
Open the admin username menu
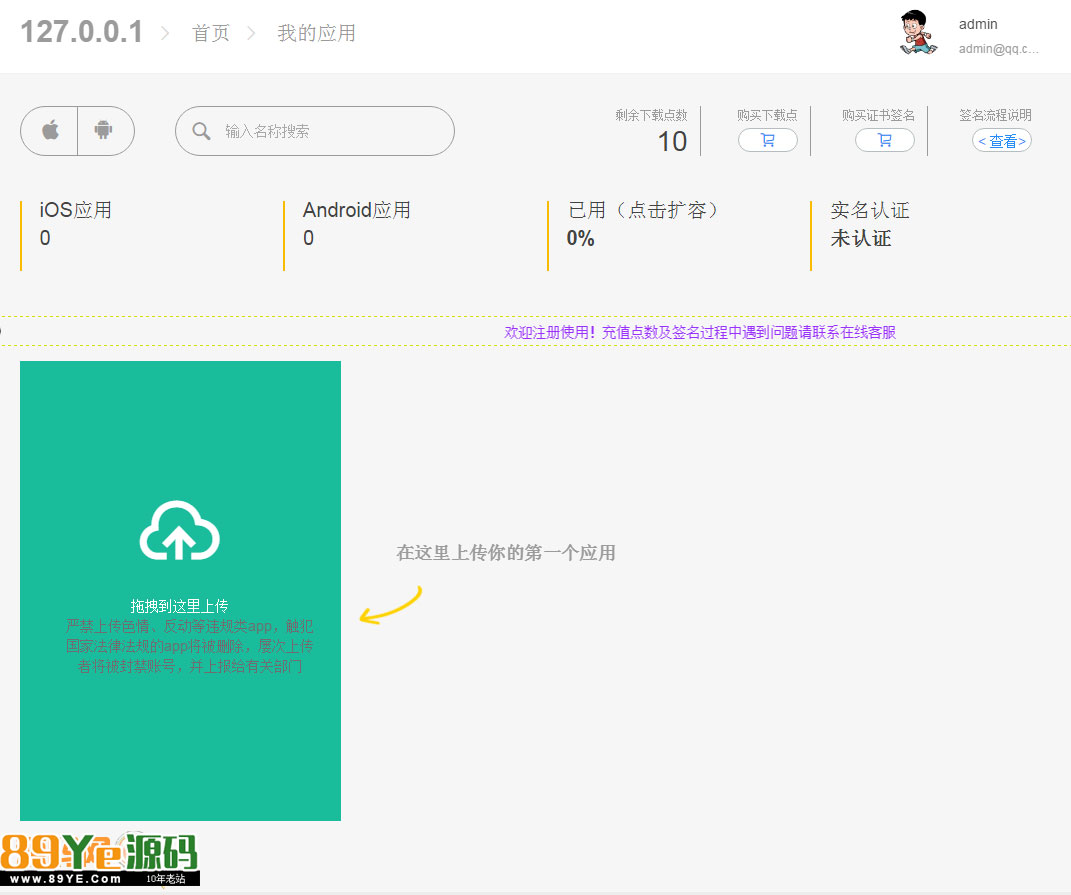pyautogui.click(x=978, y=24)
